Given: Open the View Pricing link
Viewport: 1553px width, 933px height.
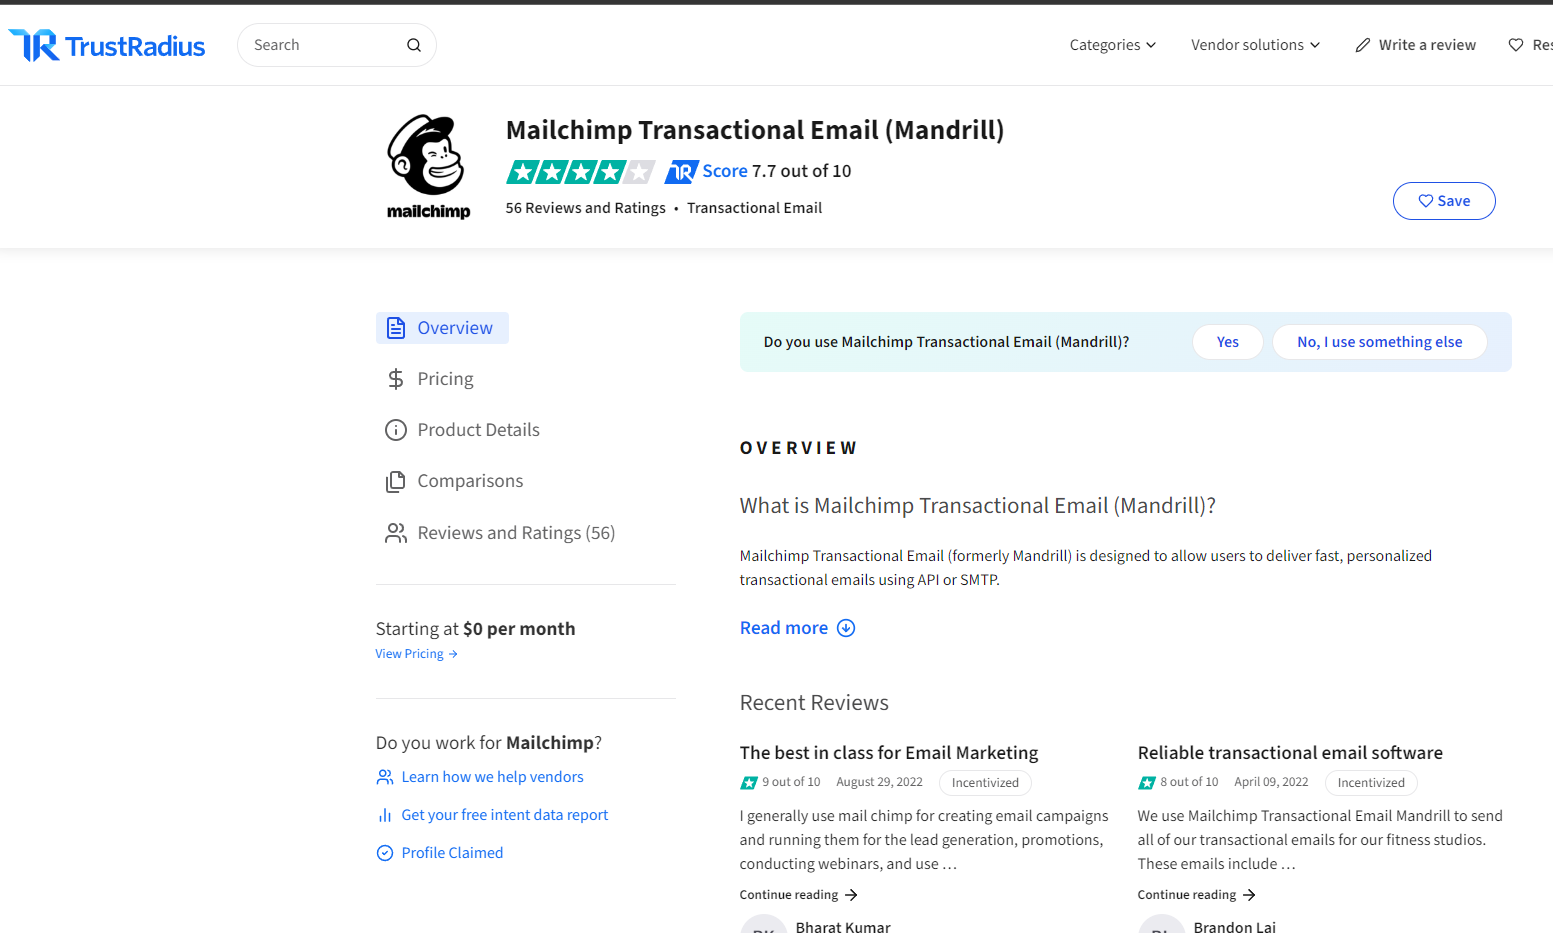Looking at the screenshot, I should pyautogui.click(x=416, y=654).
